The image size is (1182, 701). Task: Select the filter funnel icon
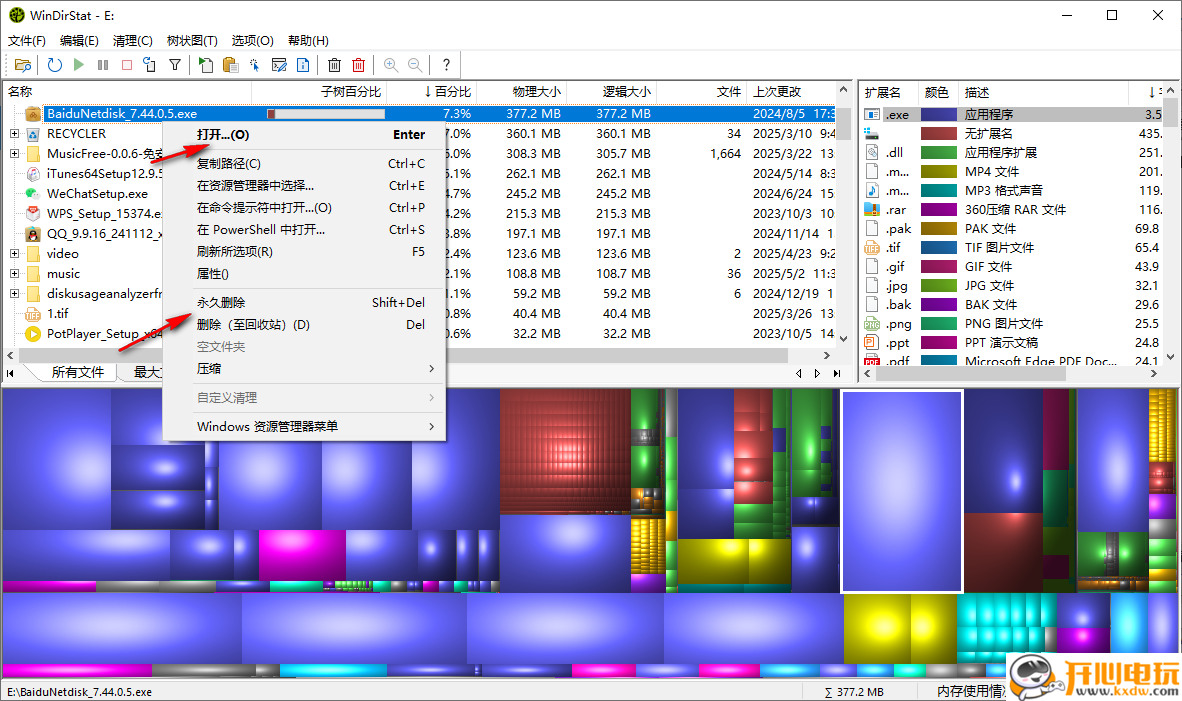click(x=174, y=64)
